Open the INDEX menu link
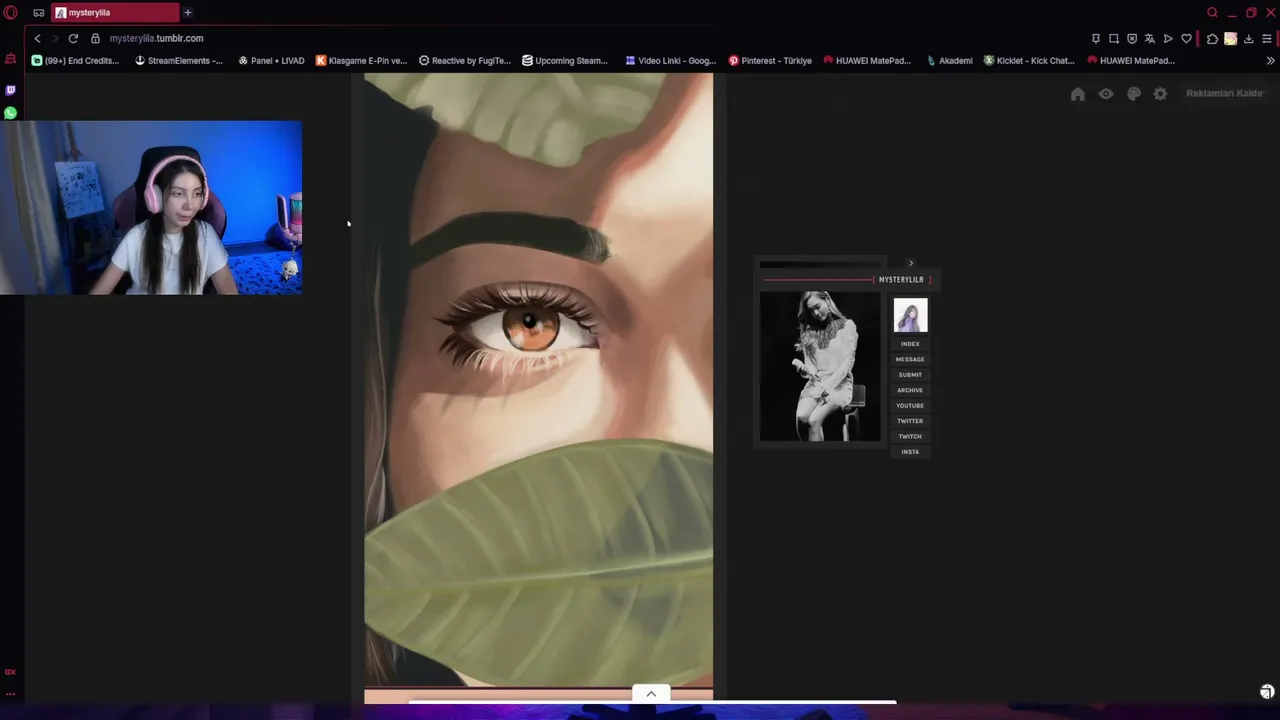Screen dimensions: 1280x720 click(x=910, y=344)
